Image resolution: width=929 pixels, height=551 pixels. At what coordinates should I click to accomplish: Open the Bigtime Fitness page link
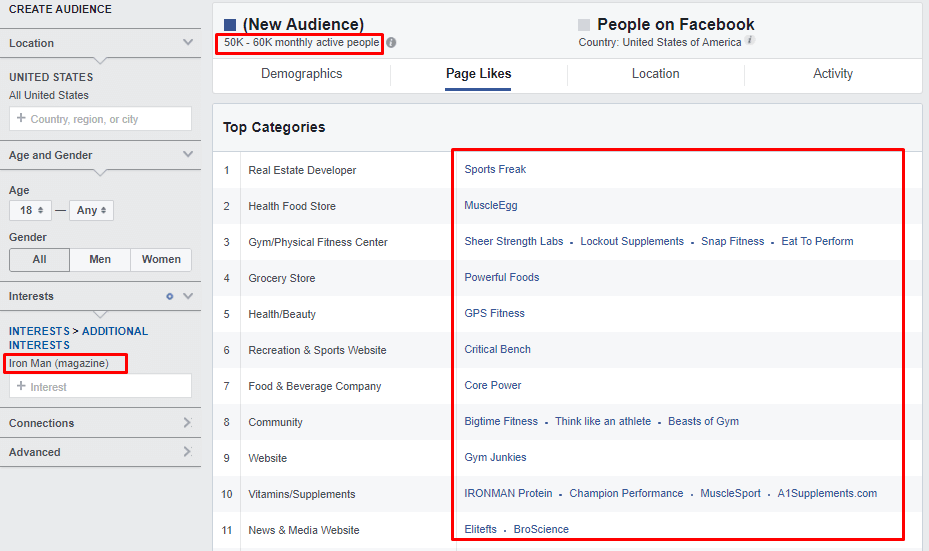501,421
